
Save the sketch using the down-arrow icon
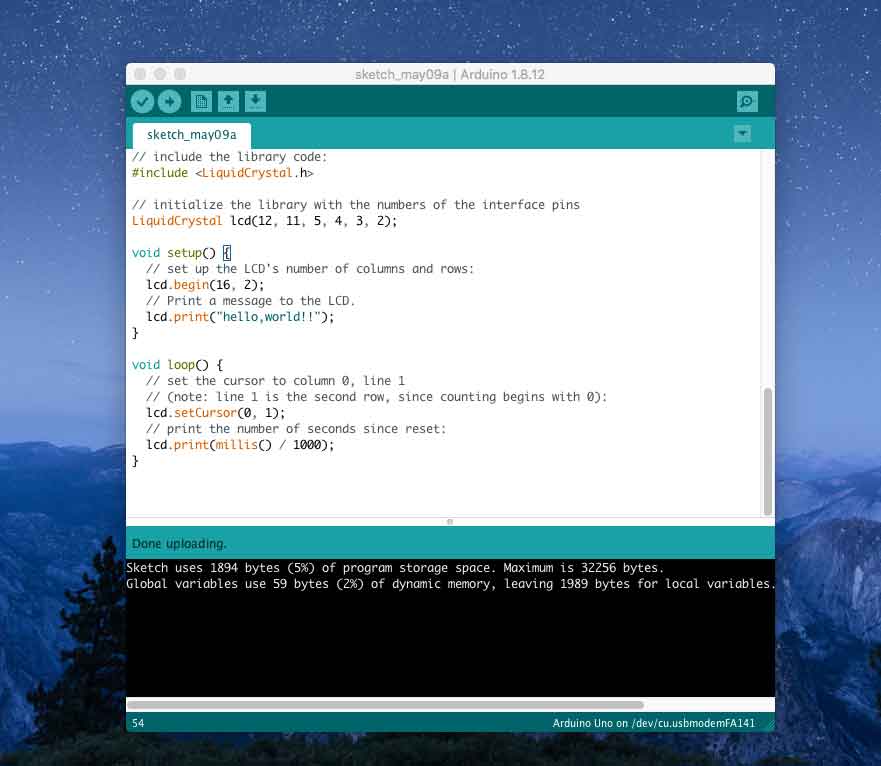[x=255, y=102]
